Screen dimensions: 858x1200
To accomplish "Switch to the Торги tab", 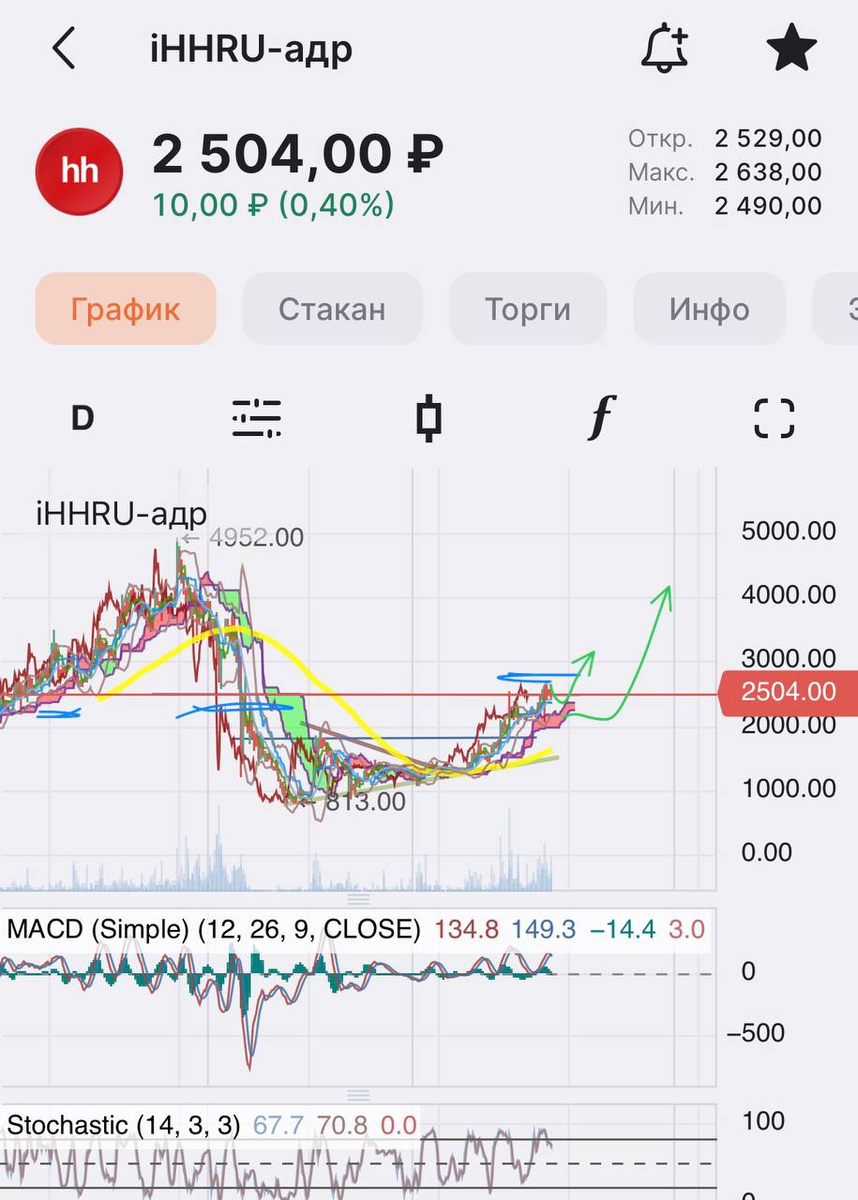I will [528, 308].
